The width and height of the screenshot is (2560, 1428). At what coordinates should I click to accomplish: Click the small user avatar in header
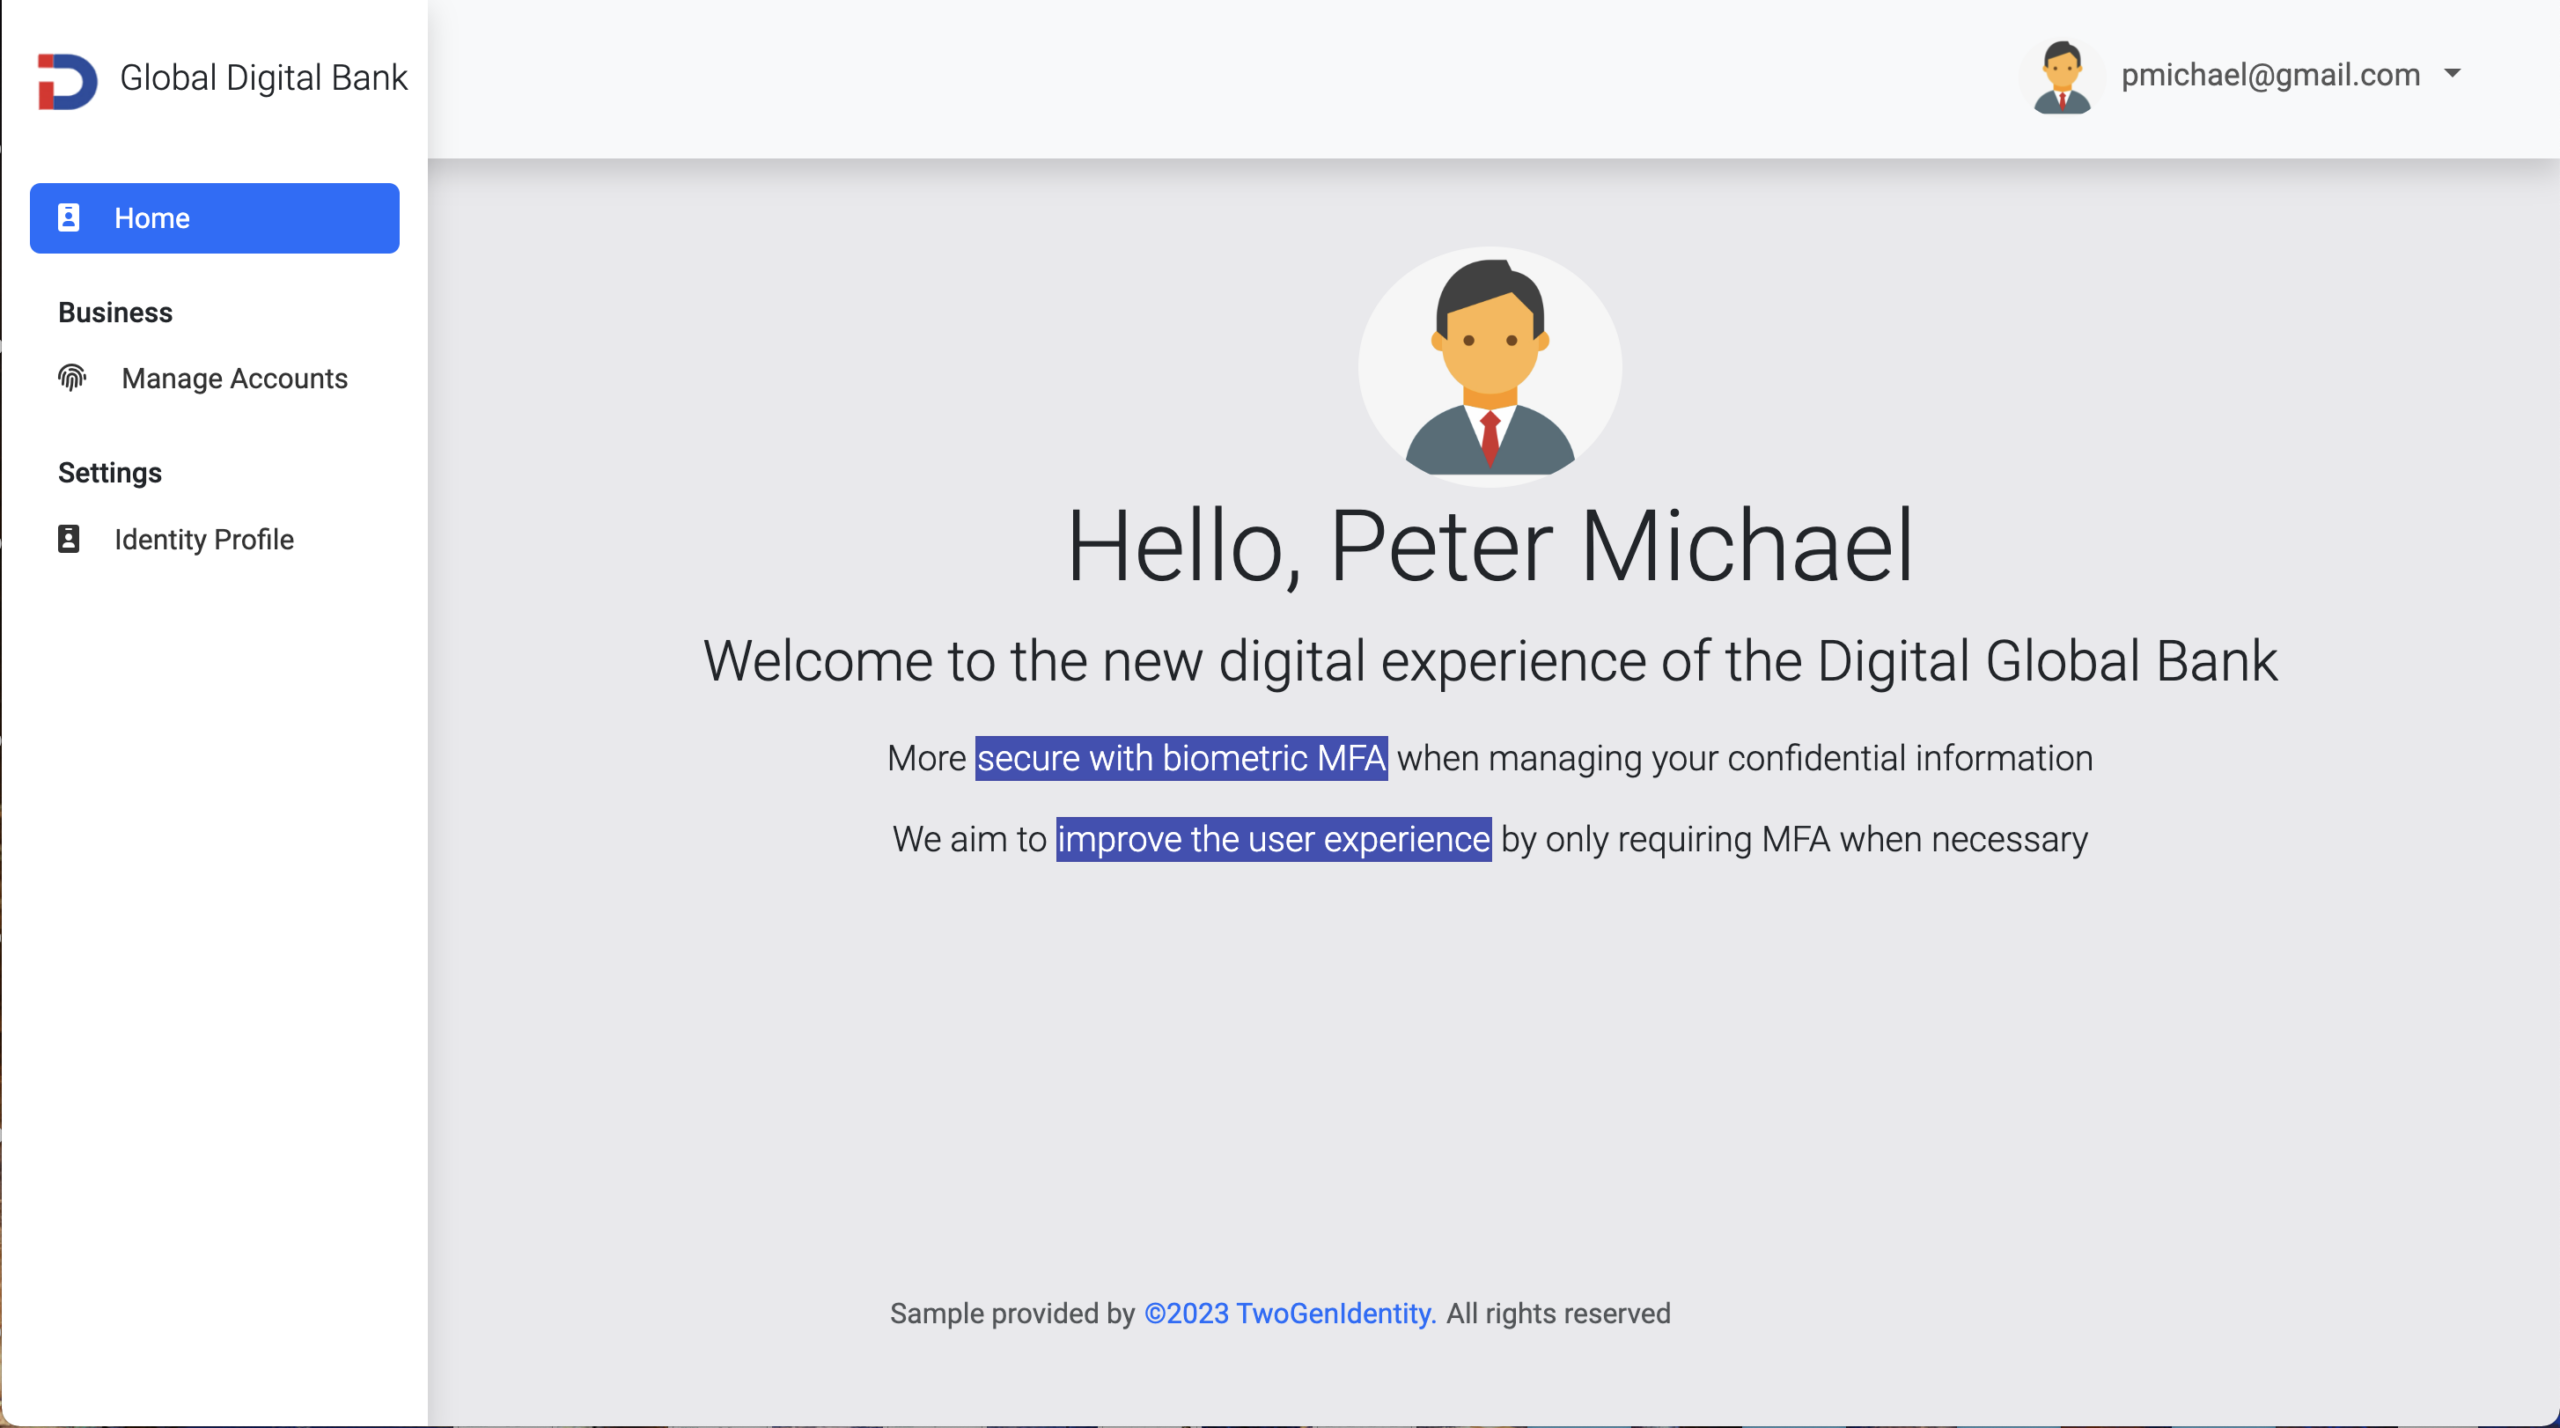[2062, 77]
